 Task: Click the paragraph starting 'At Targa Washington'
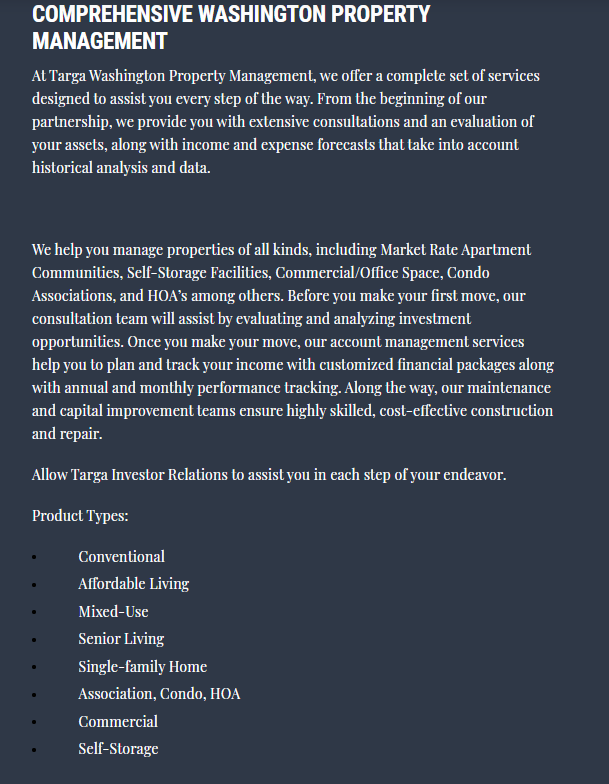(x=286, y=122)
